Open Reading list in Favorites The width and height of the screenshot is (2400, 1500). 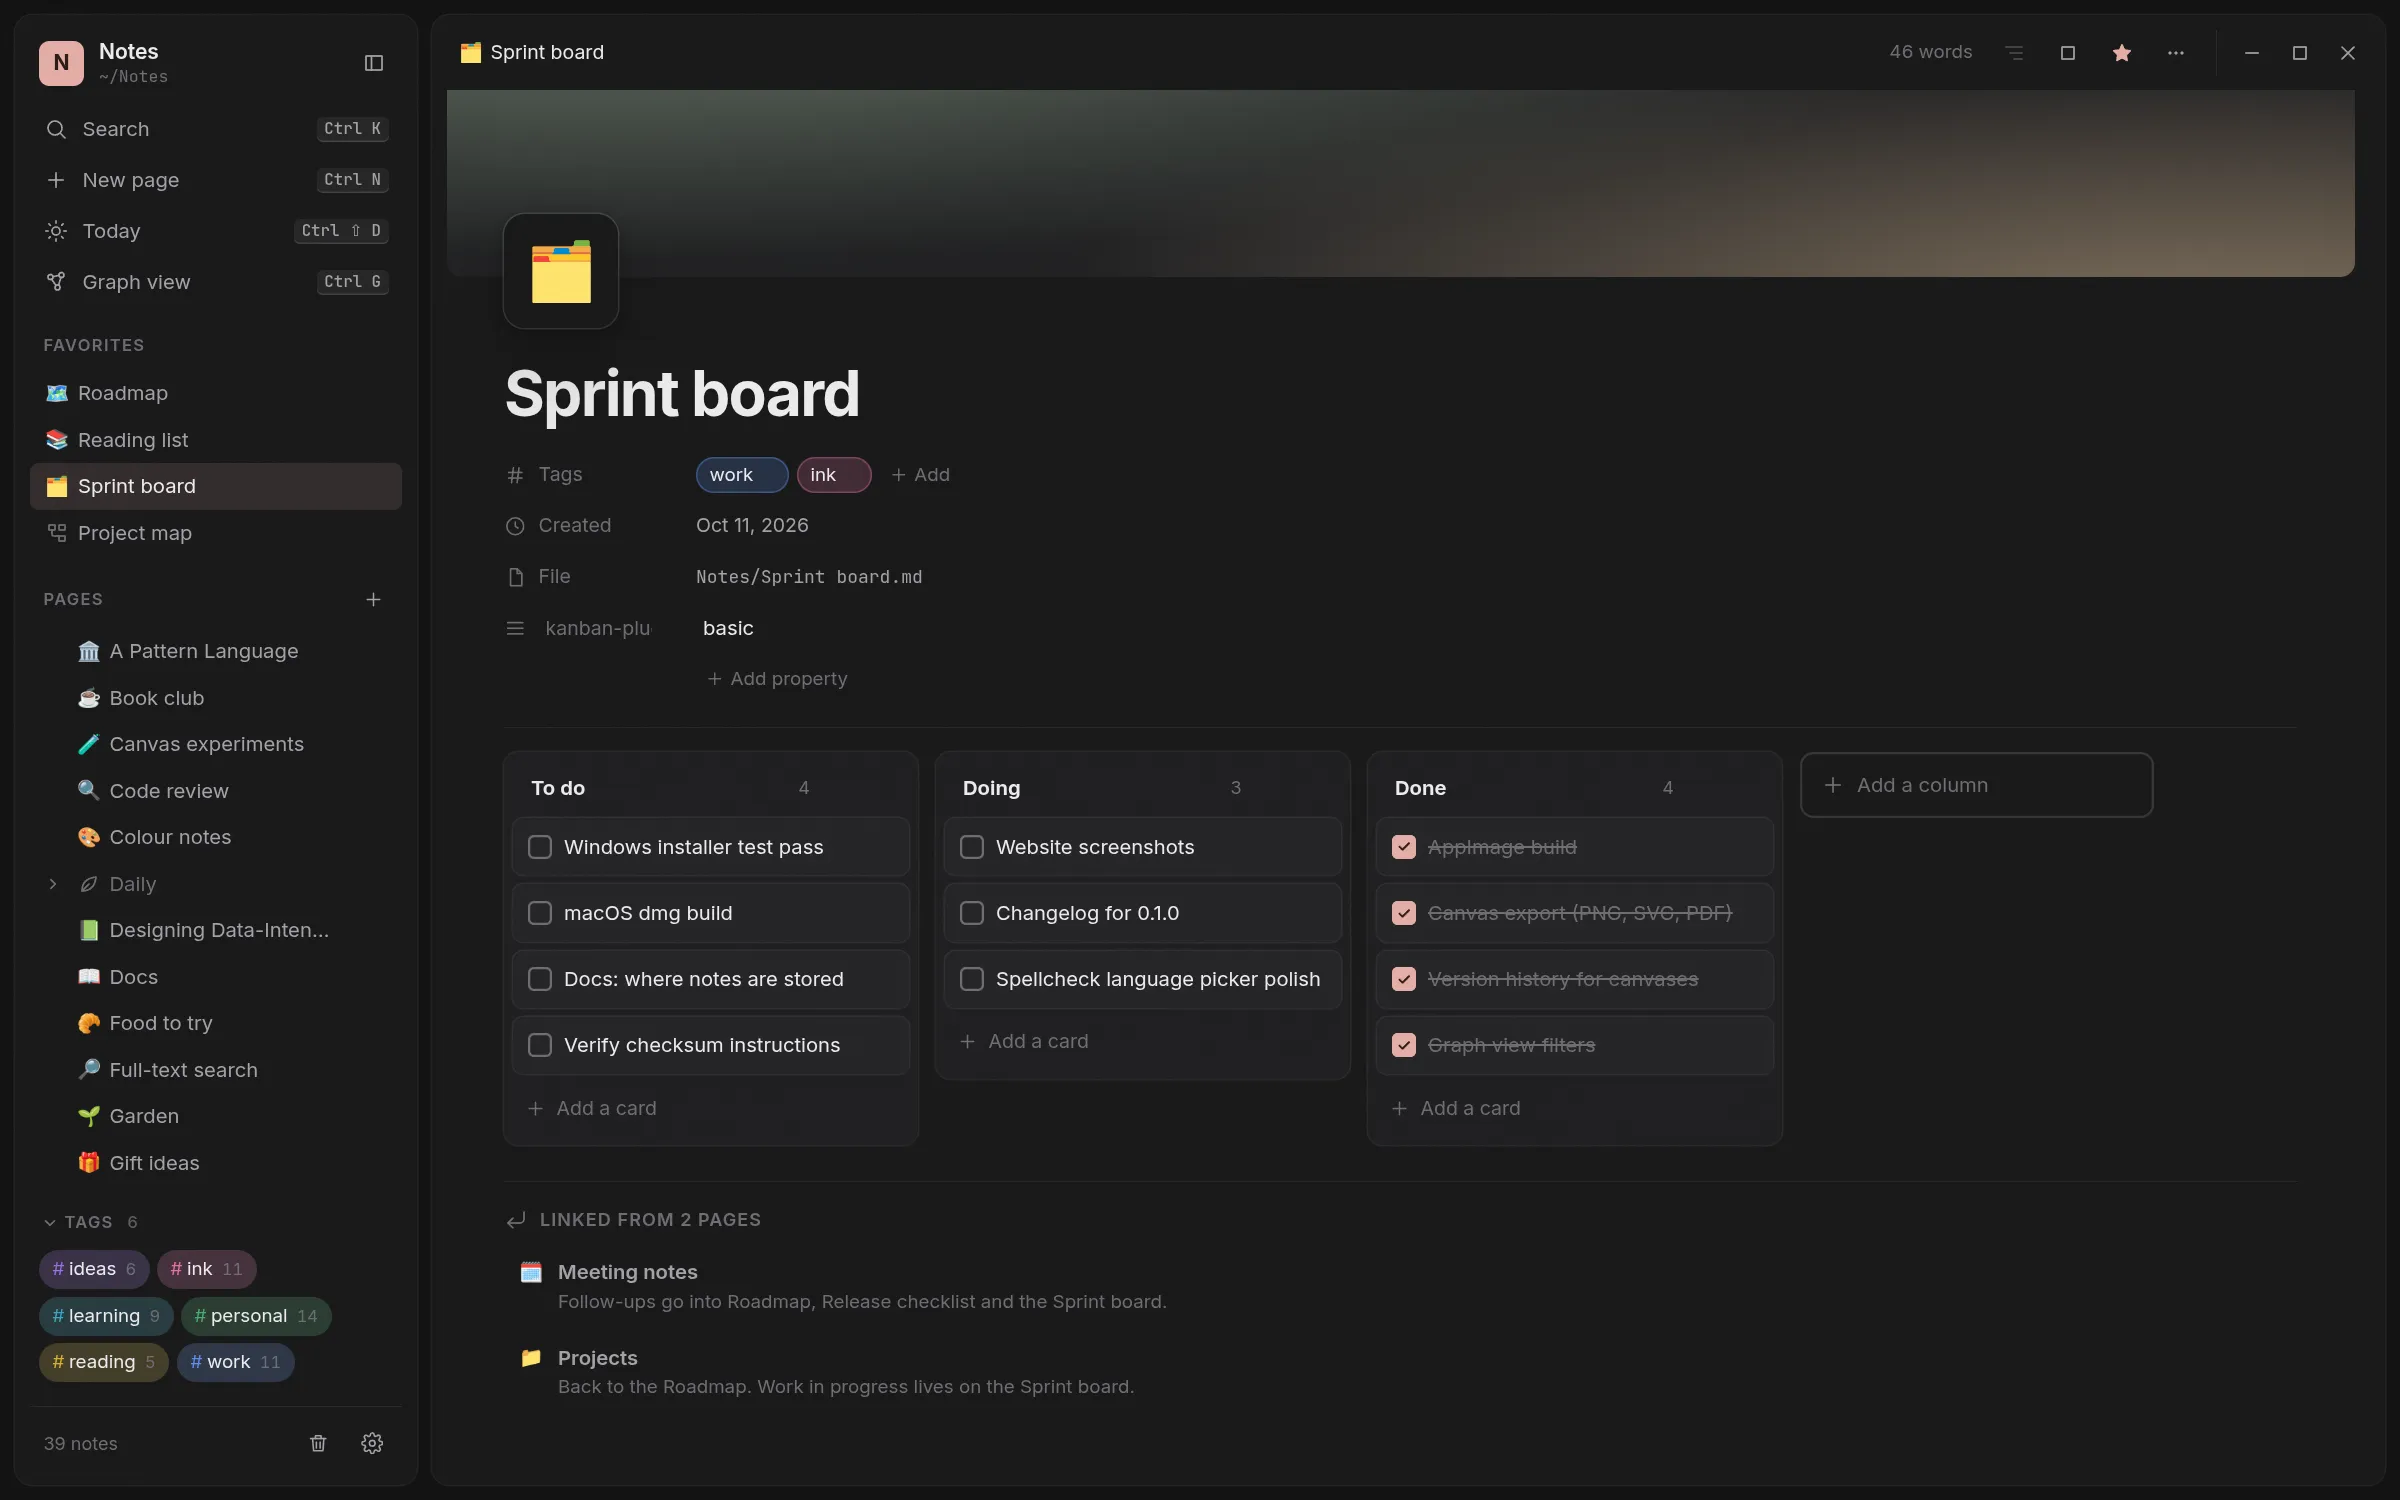(216, 440)
